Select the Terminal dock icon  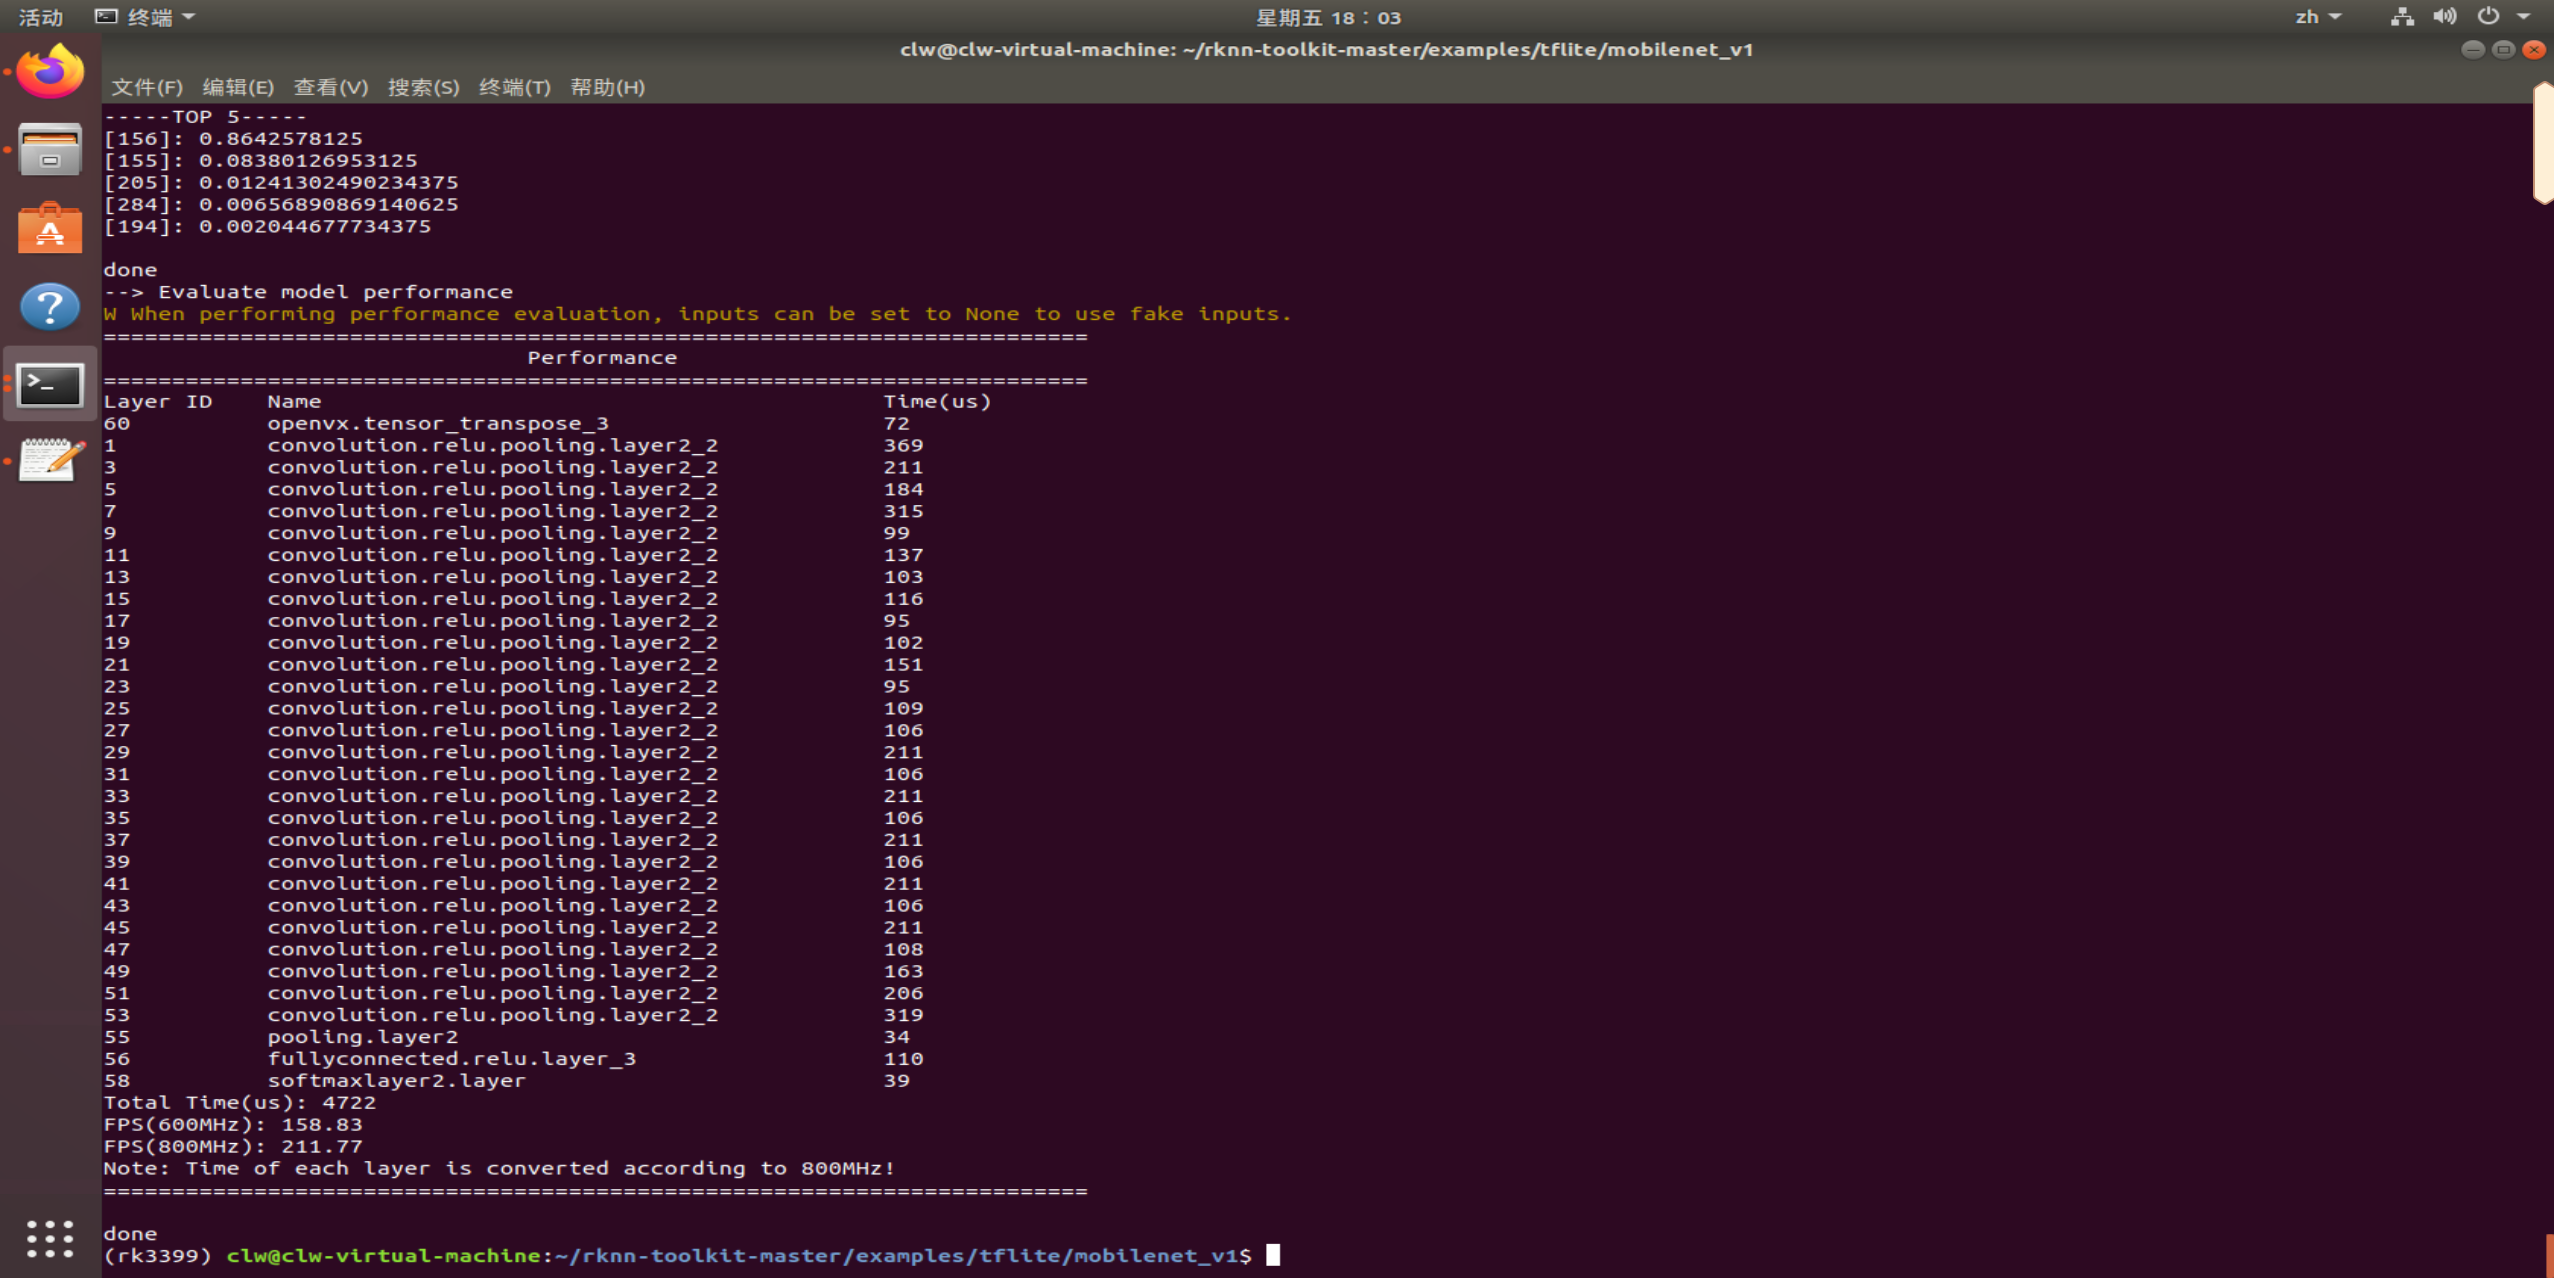(x=50, y=385)
